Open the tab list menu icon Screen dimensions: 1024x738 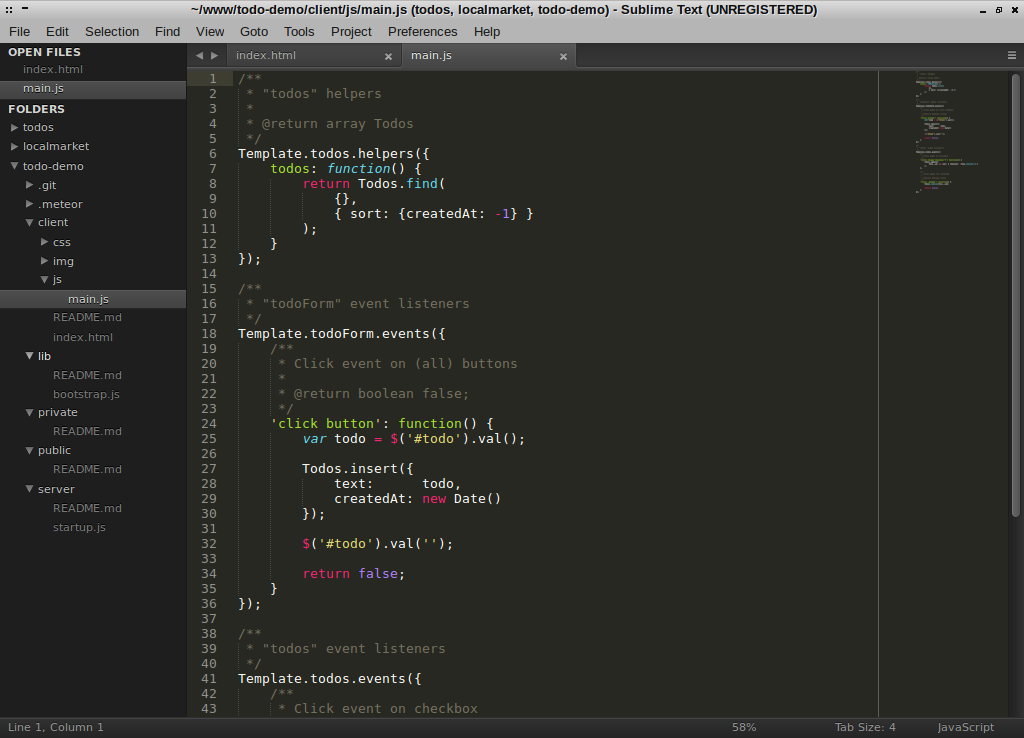coord(1012,56)
